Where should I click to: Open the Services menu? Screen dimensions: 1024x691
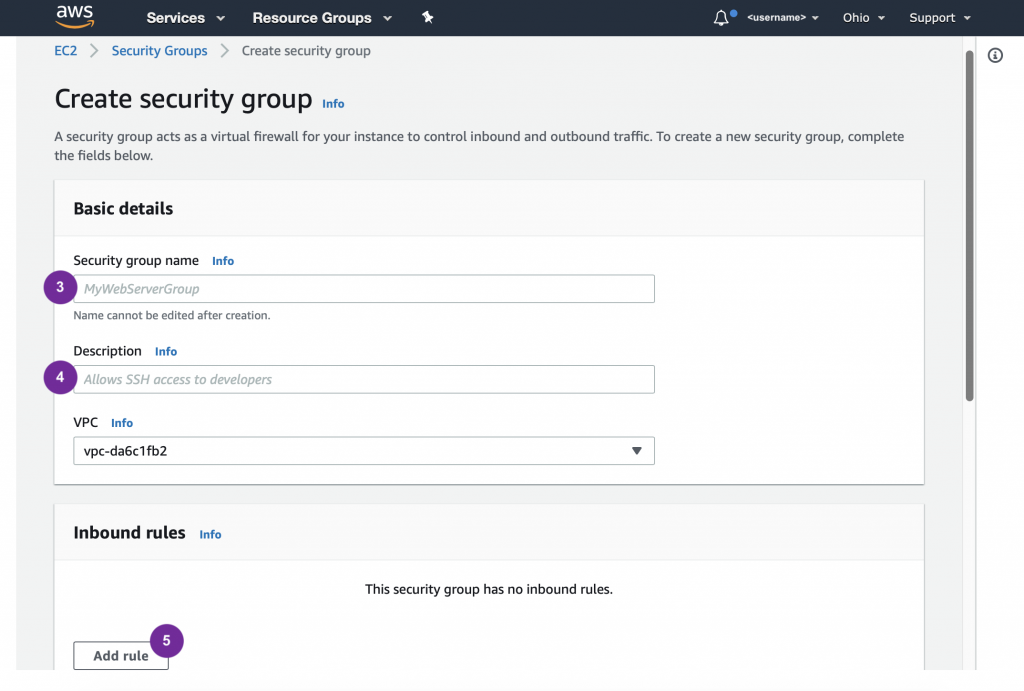click(x=185, y=18)
